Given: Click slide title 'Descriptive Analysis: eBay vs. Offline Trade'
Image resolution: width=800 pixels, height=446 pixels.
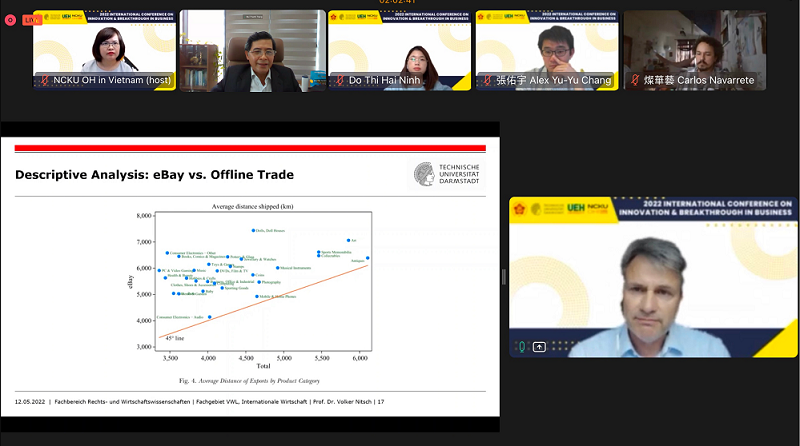Looking at the screenshot, I should click(155, 175).
